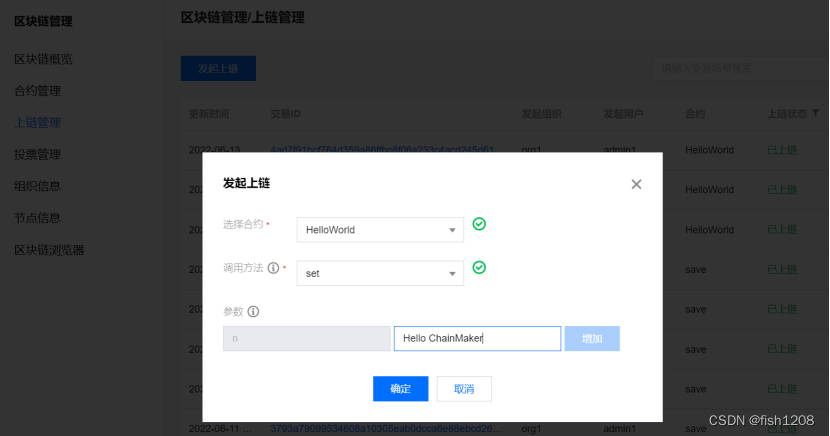Click the 交易ID column header
The width and height of the screenshot is (830, 436).
(285, 114)
